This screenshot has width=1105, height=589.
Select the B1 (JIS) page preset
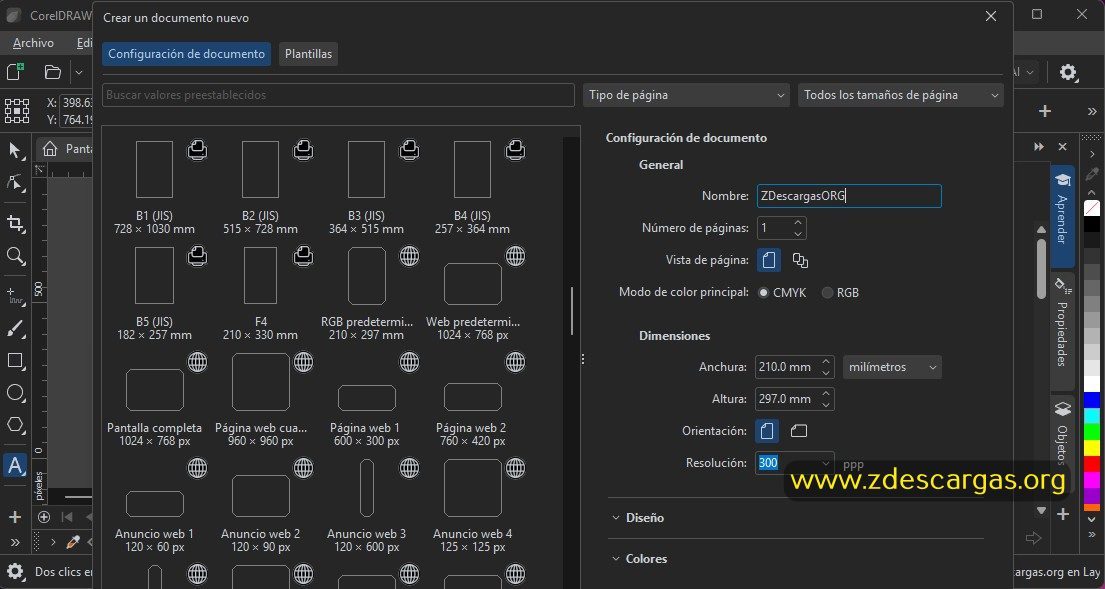[154, 187]
